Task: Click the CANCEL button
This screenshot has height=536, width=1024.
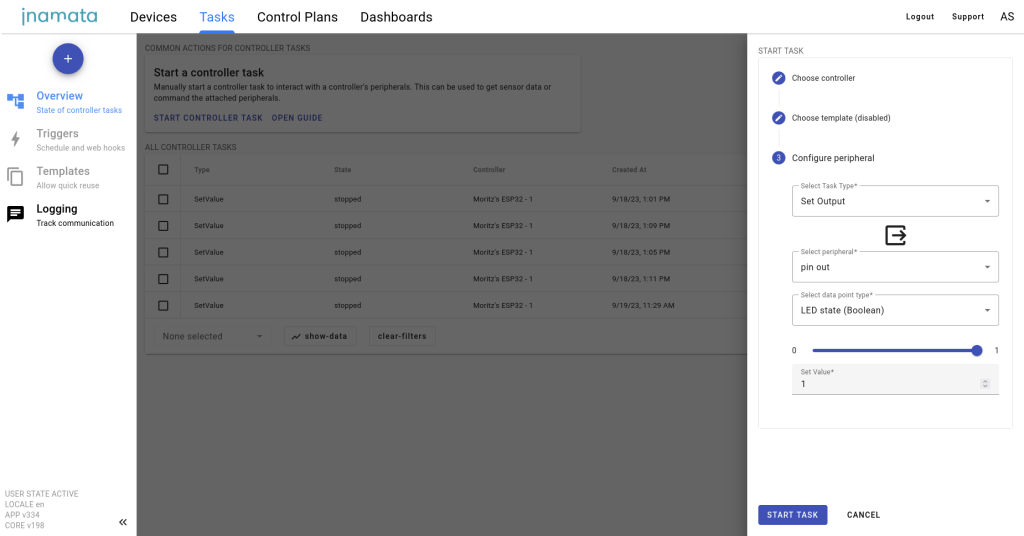Action: (x=863, y=515)
